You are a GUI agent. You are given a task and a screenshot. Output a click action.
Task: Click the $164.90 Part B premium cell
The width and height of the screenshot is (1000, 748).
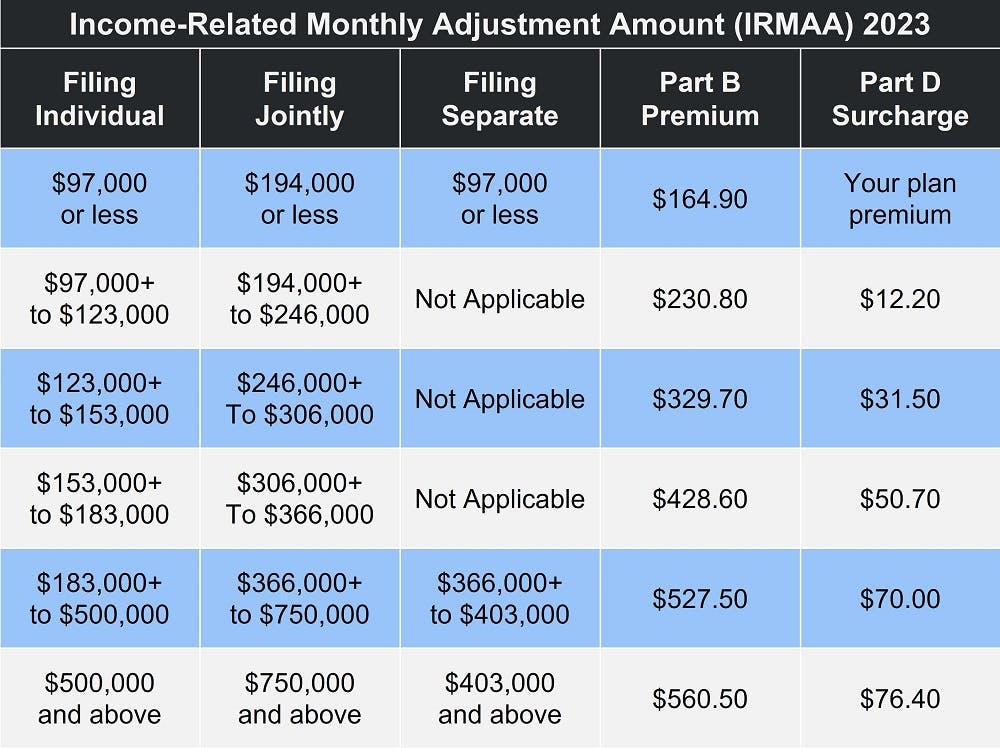[700, 199]
